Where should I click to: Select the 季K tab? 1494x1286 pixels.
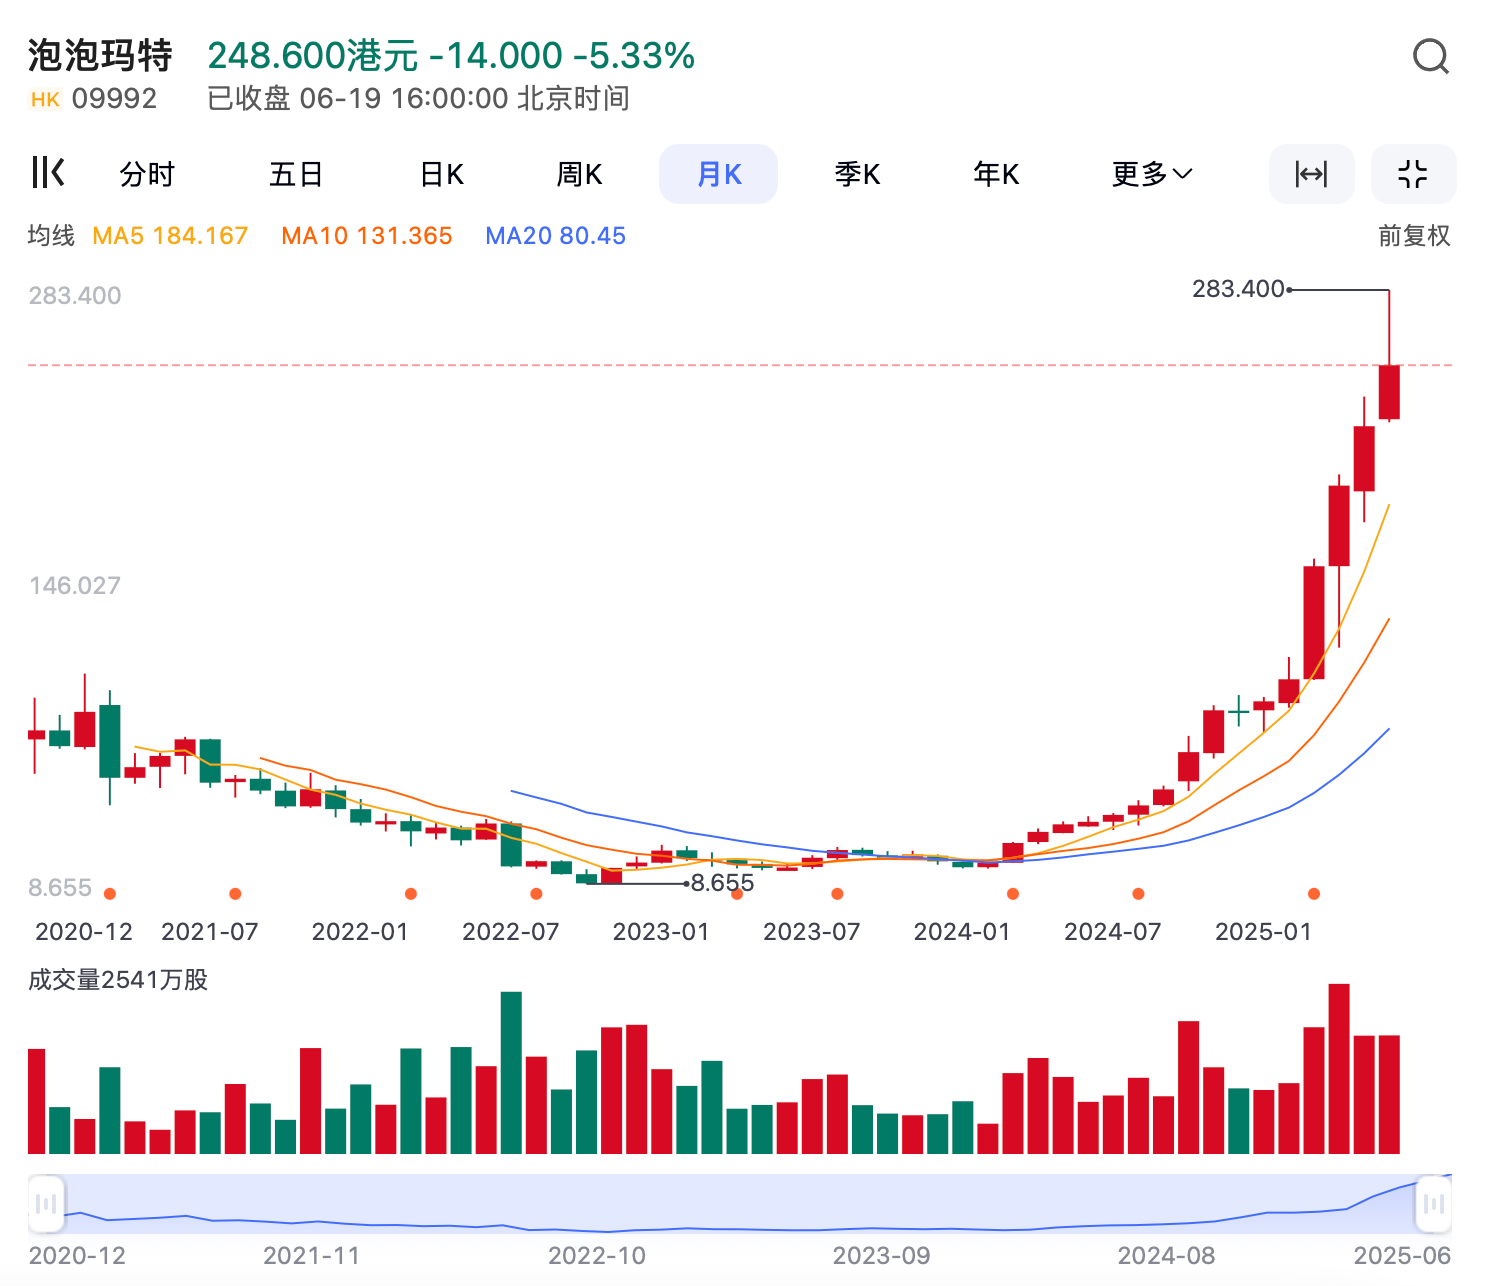(856, 173)
